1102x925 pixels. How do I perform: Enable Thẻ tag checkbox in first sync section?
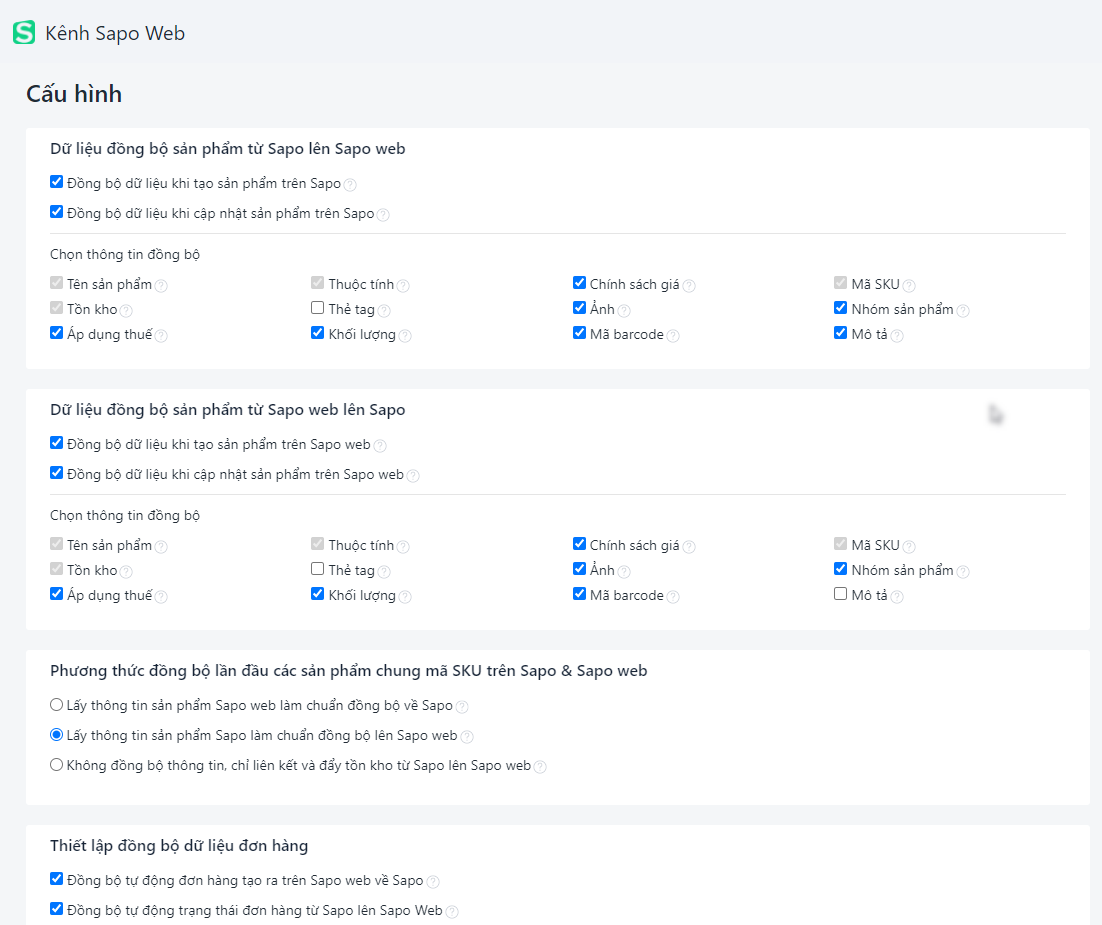(x=318, y=308)
